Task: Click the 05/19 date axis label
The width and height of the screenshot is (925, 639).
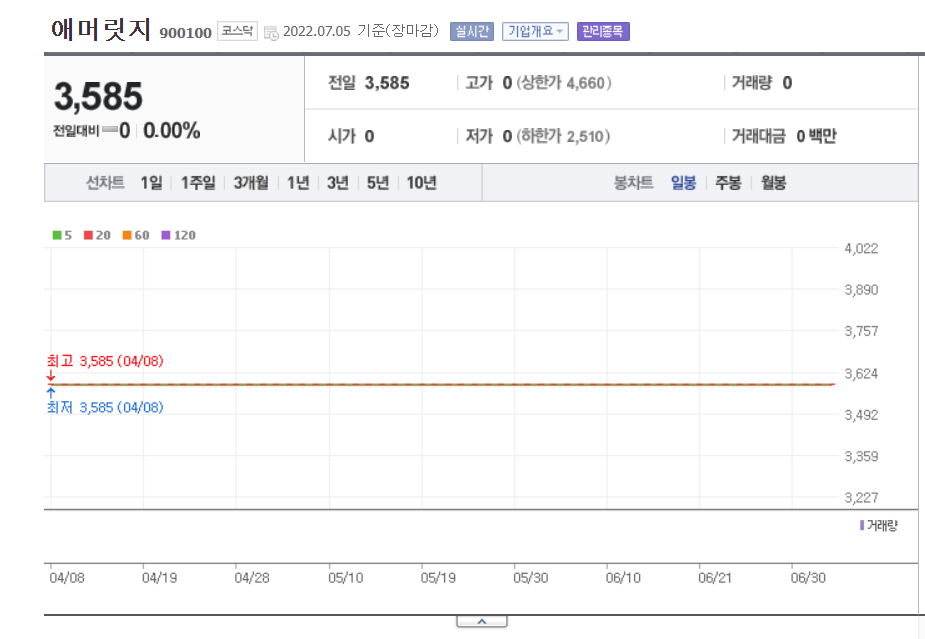Action: (x=438, y=578)
